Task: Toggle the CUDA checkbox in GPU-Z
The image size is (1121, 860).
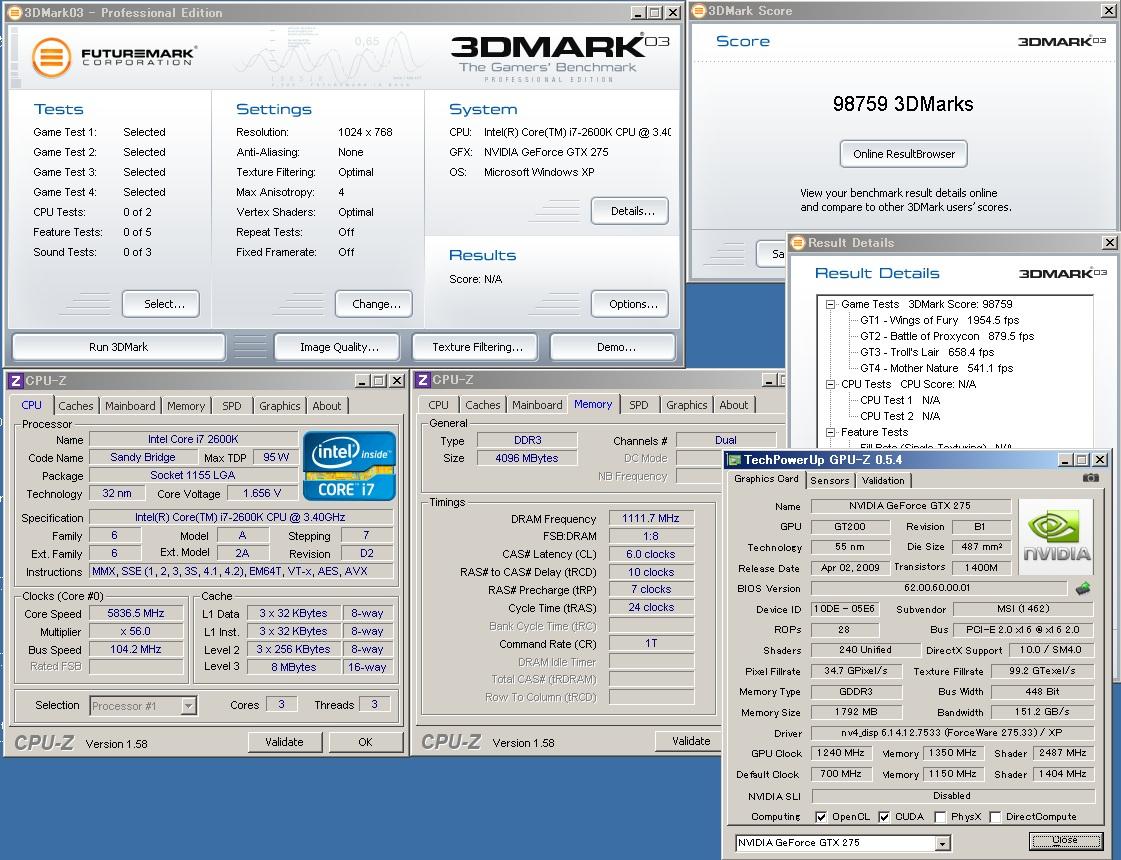Action: [884, 816]
